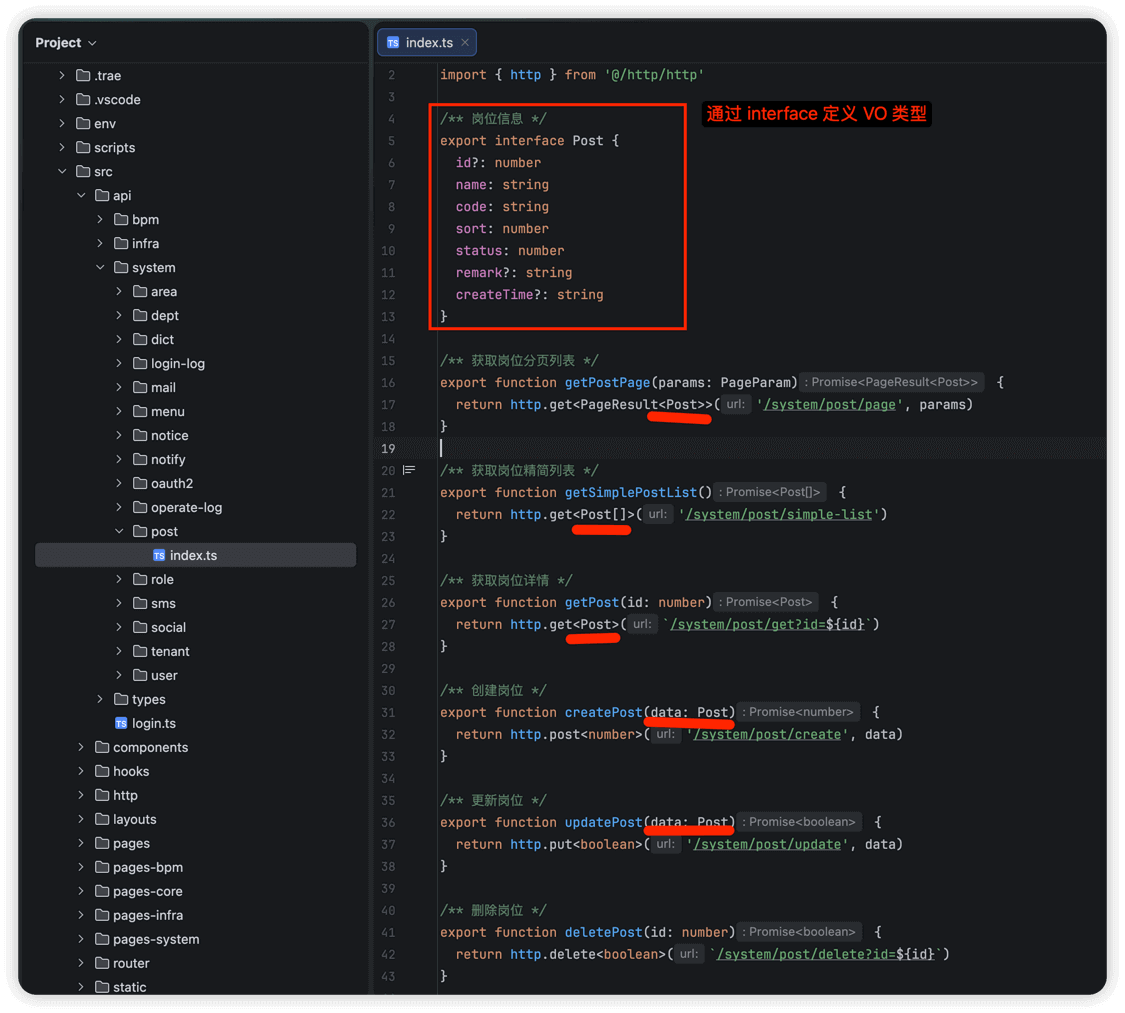This screenshot has height=1013, width=1125.
Task: Collapse the src folder
Action: coord(62,171)
